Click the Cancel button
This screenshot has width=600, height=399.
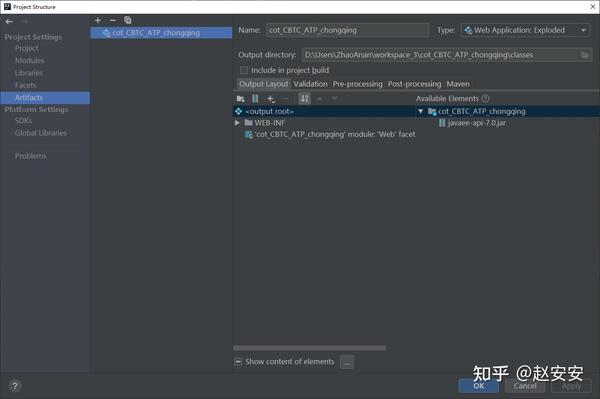[525, 386]
